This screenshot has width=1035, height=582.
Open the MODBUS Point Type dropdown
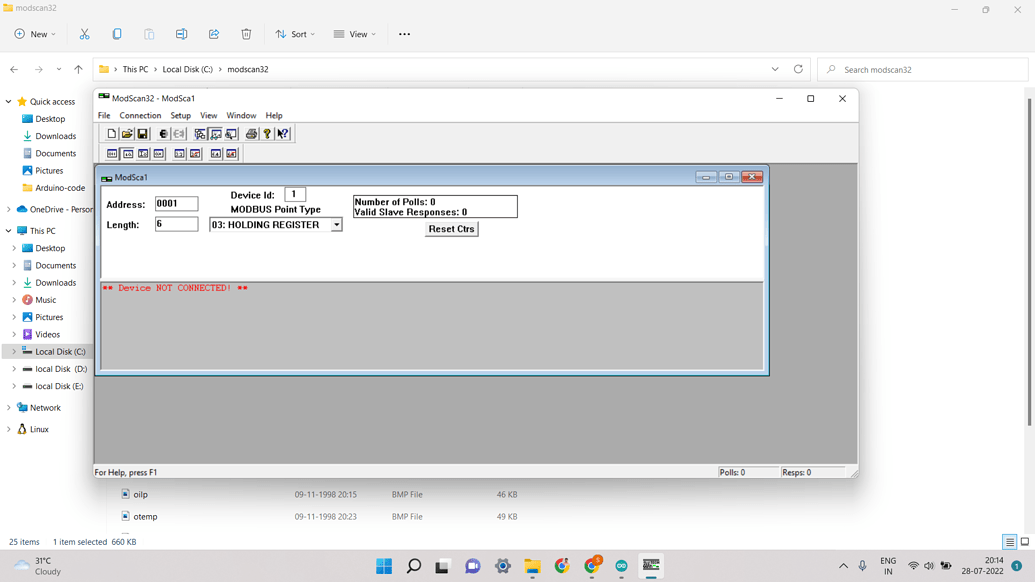click(336, 224)
